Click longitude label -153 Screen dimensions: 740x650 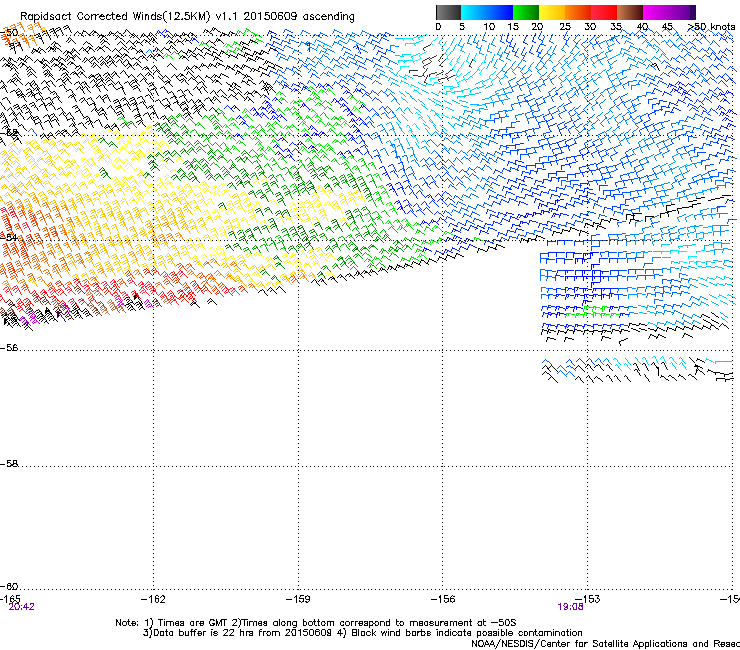tap(588, 599)
